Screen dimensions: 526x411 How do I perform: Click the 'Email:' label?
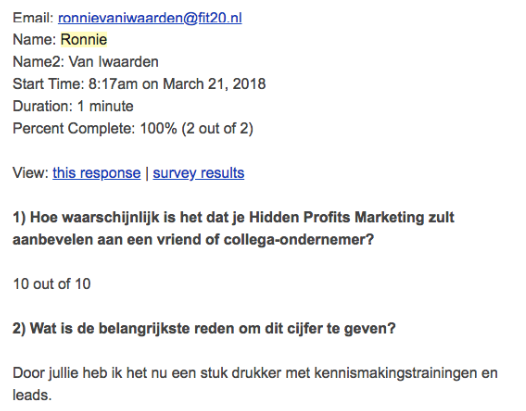33,18
